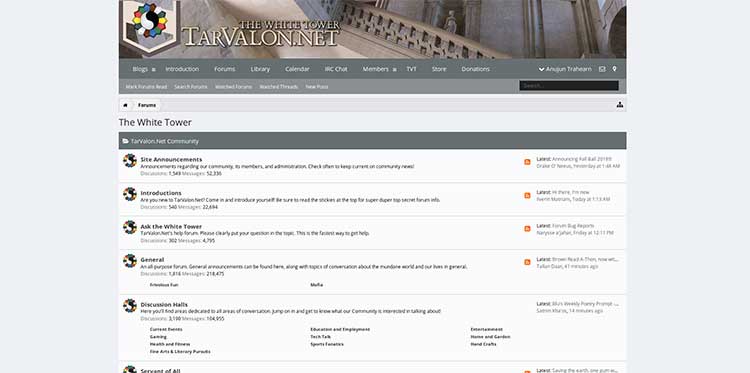Go to the Forums nav tab
750x373 pixels.
pyautogui.click(x=224, y=69)
